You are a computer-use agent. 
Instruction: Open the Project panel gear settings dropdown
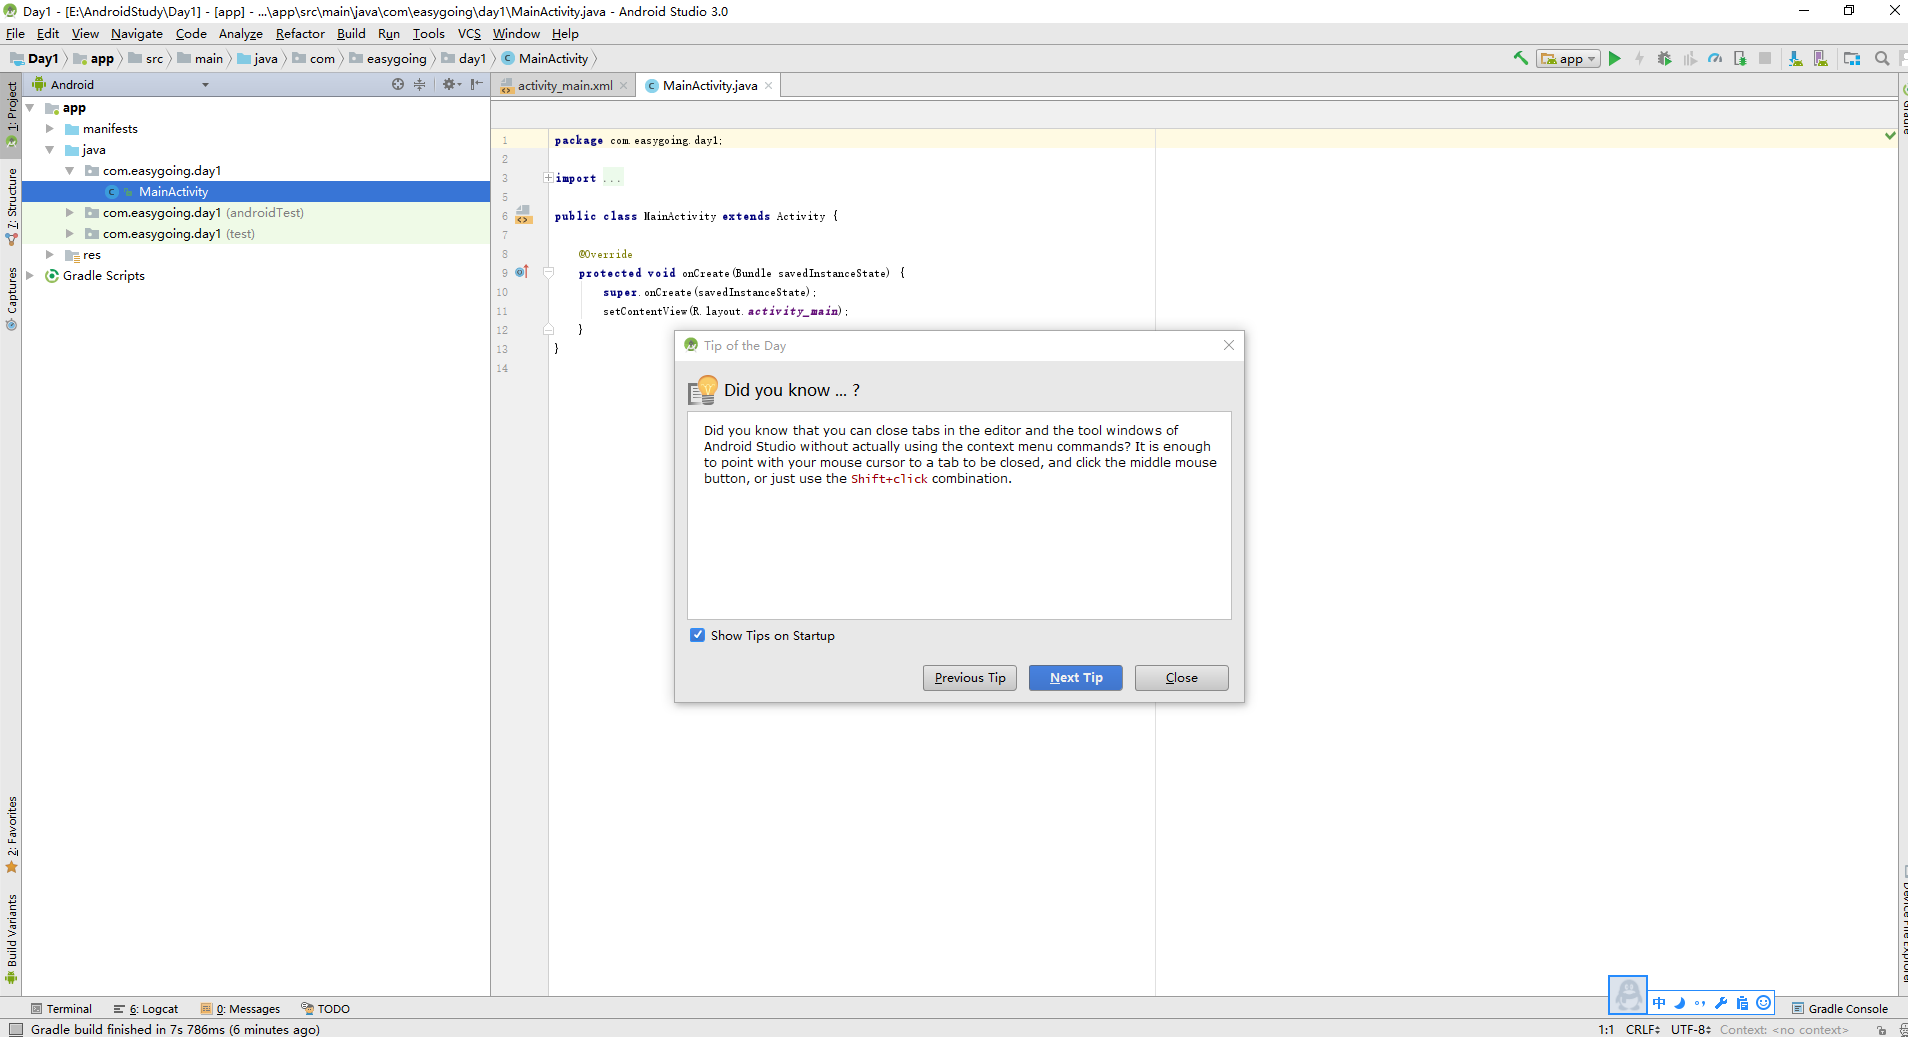451,84
